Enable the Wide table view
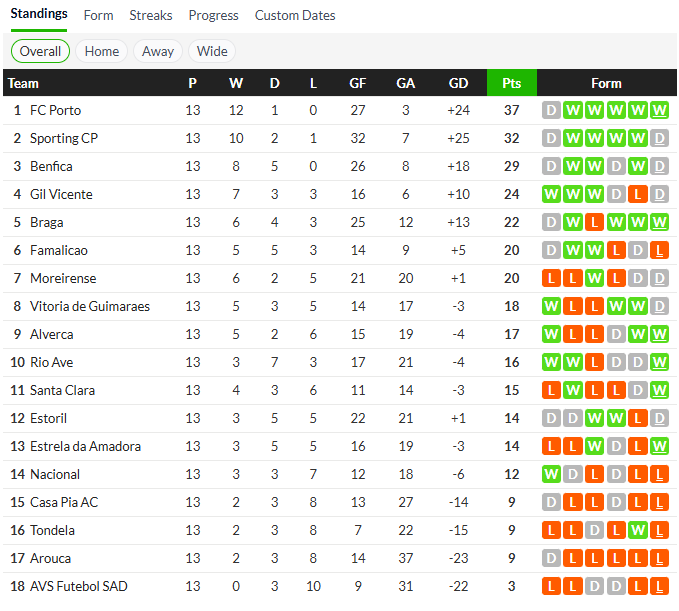Viewport: 679px width, 611px height. pos(212,51)
